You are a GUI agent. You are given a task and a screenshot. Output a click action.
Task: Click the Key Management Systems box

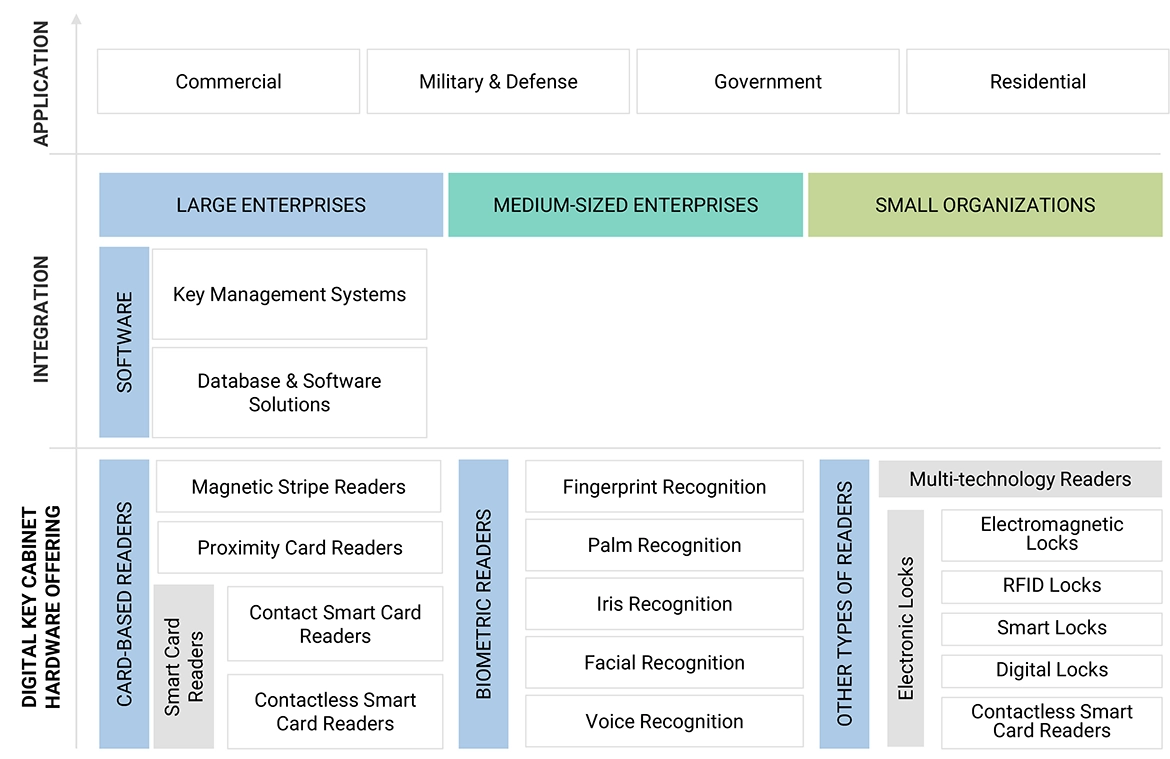pyautogui.click(x=289, y=294)
